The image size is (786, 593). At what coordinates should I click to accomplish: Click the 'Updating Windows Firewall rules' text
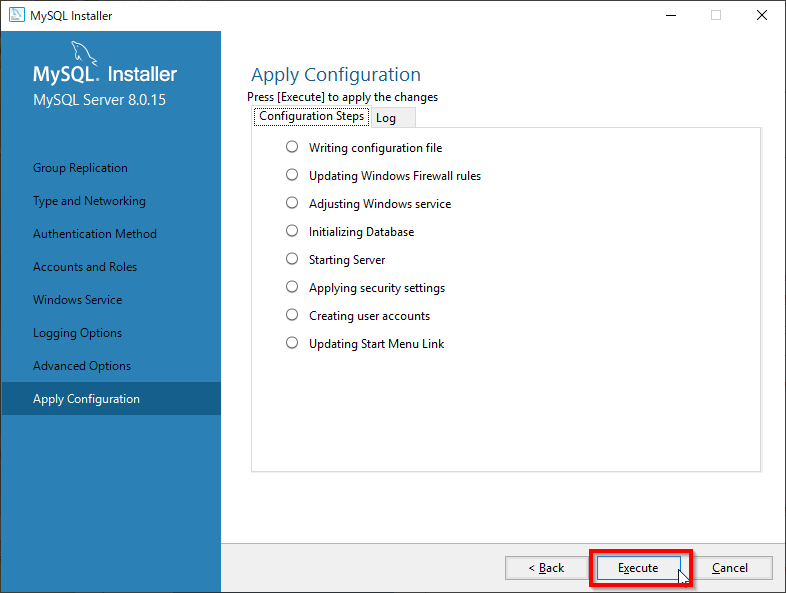395,176
